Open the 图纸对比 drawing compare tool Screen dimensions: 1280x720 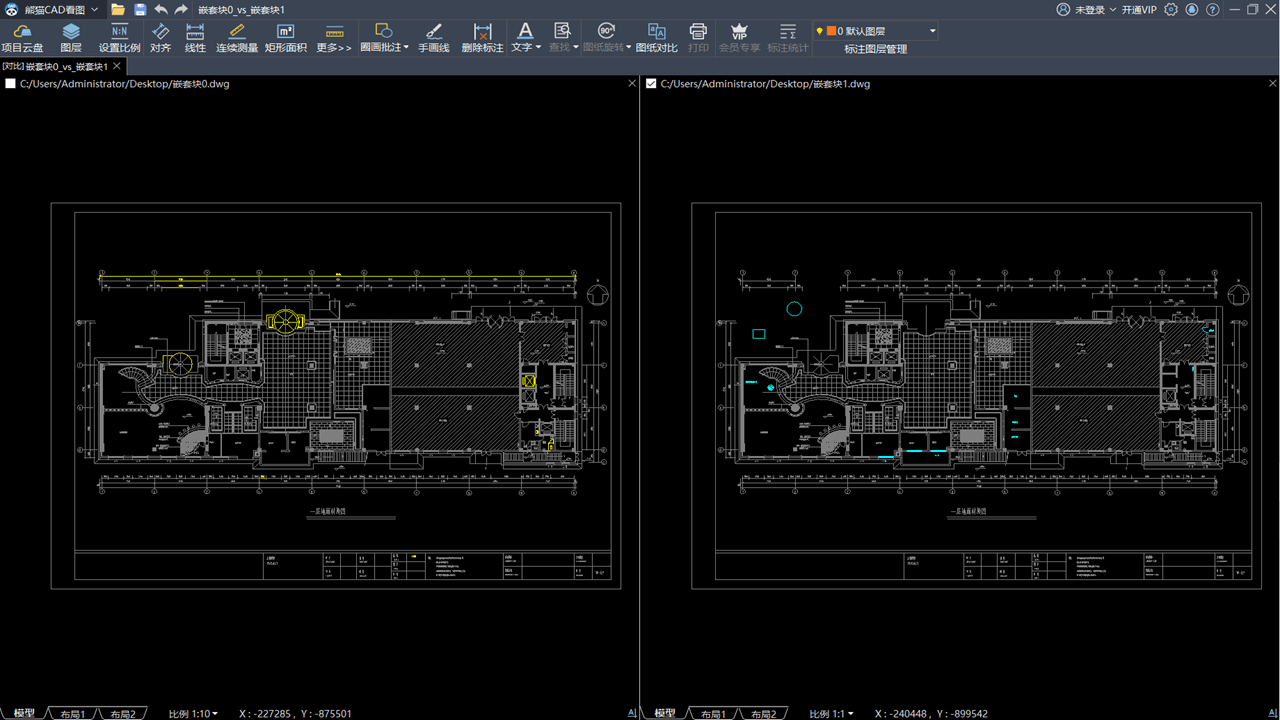click(x=656, y=38)
